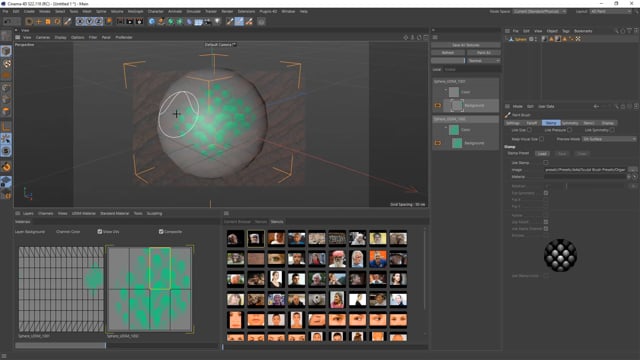The height and width of the screenshot is (360, 640).
Task: Switch to the Stencils tab in content browser
Action: pos(277,222)
